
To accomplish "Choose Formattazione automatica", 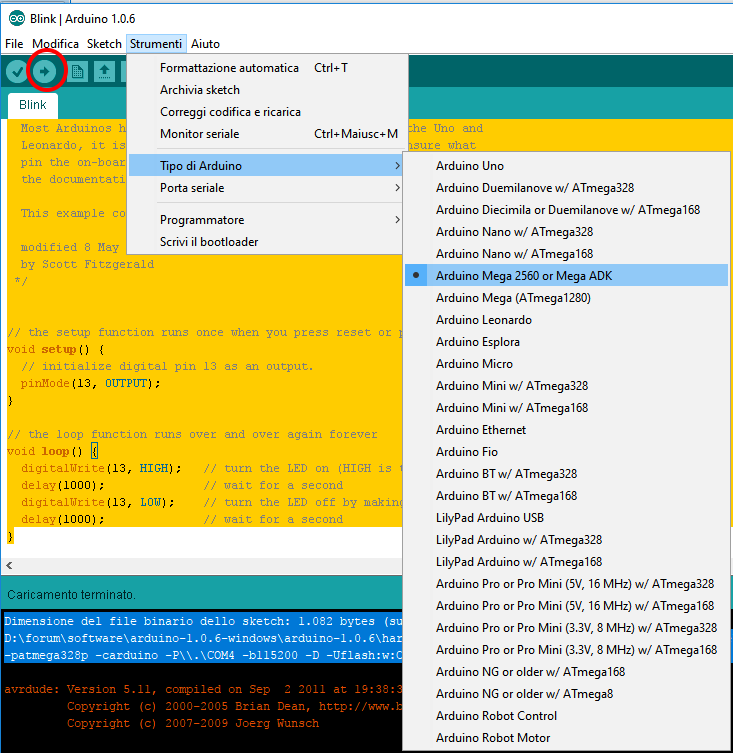I will pyautogui.click(x=229, y=68).
